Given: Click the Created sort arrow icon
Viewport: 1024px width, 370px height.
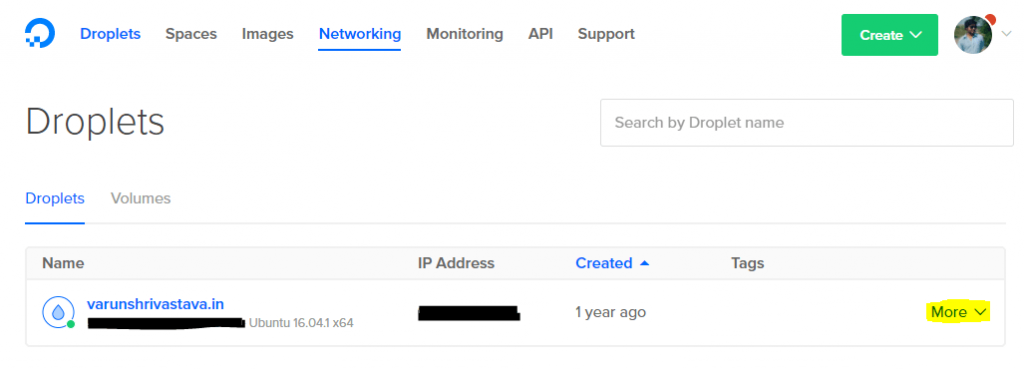Looking at the screenshot, I should [645, 263].
